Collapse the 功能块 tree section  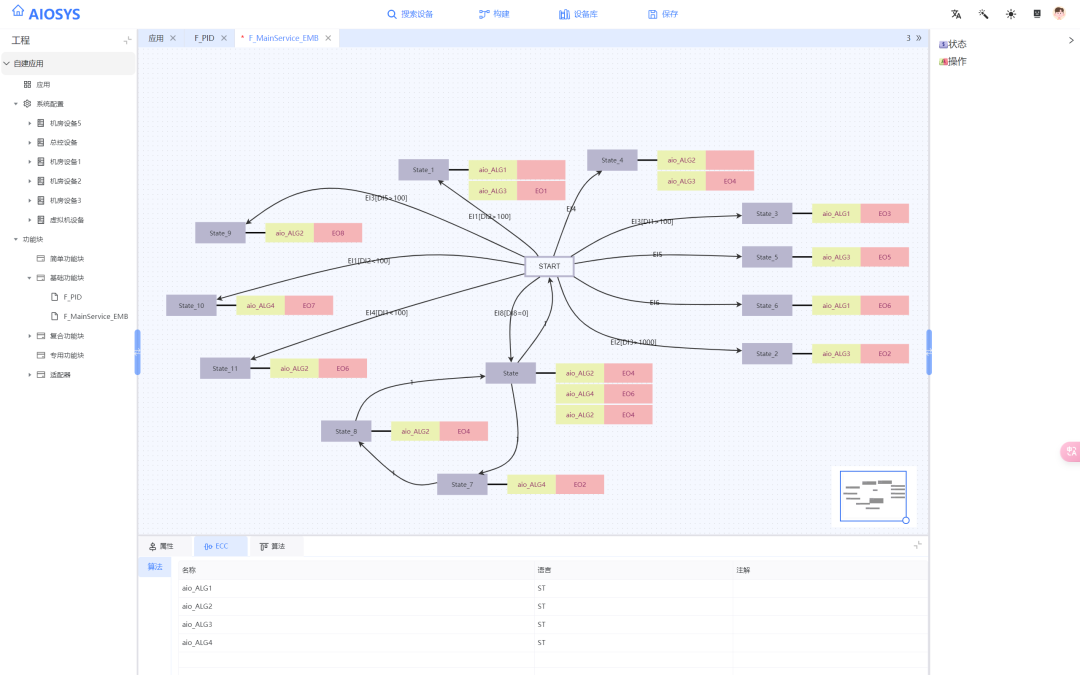click(16, 239)
